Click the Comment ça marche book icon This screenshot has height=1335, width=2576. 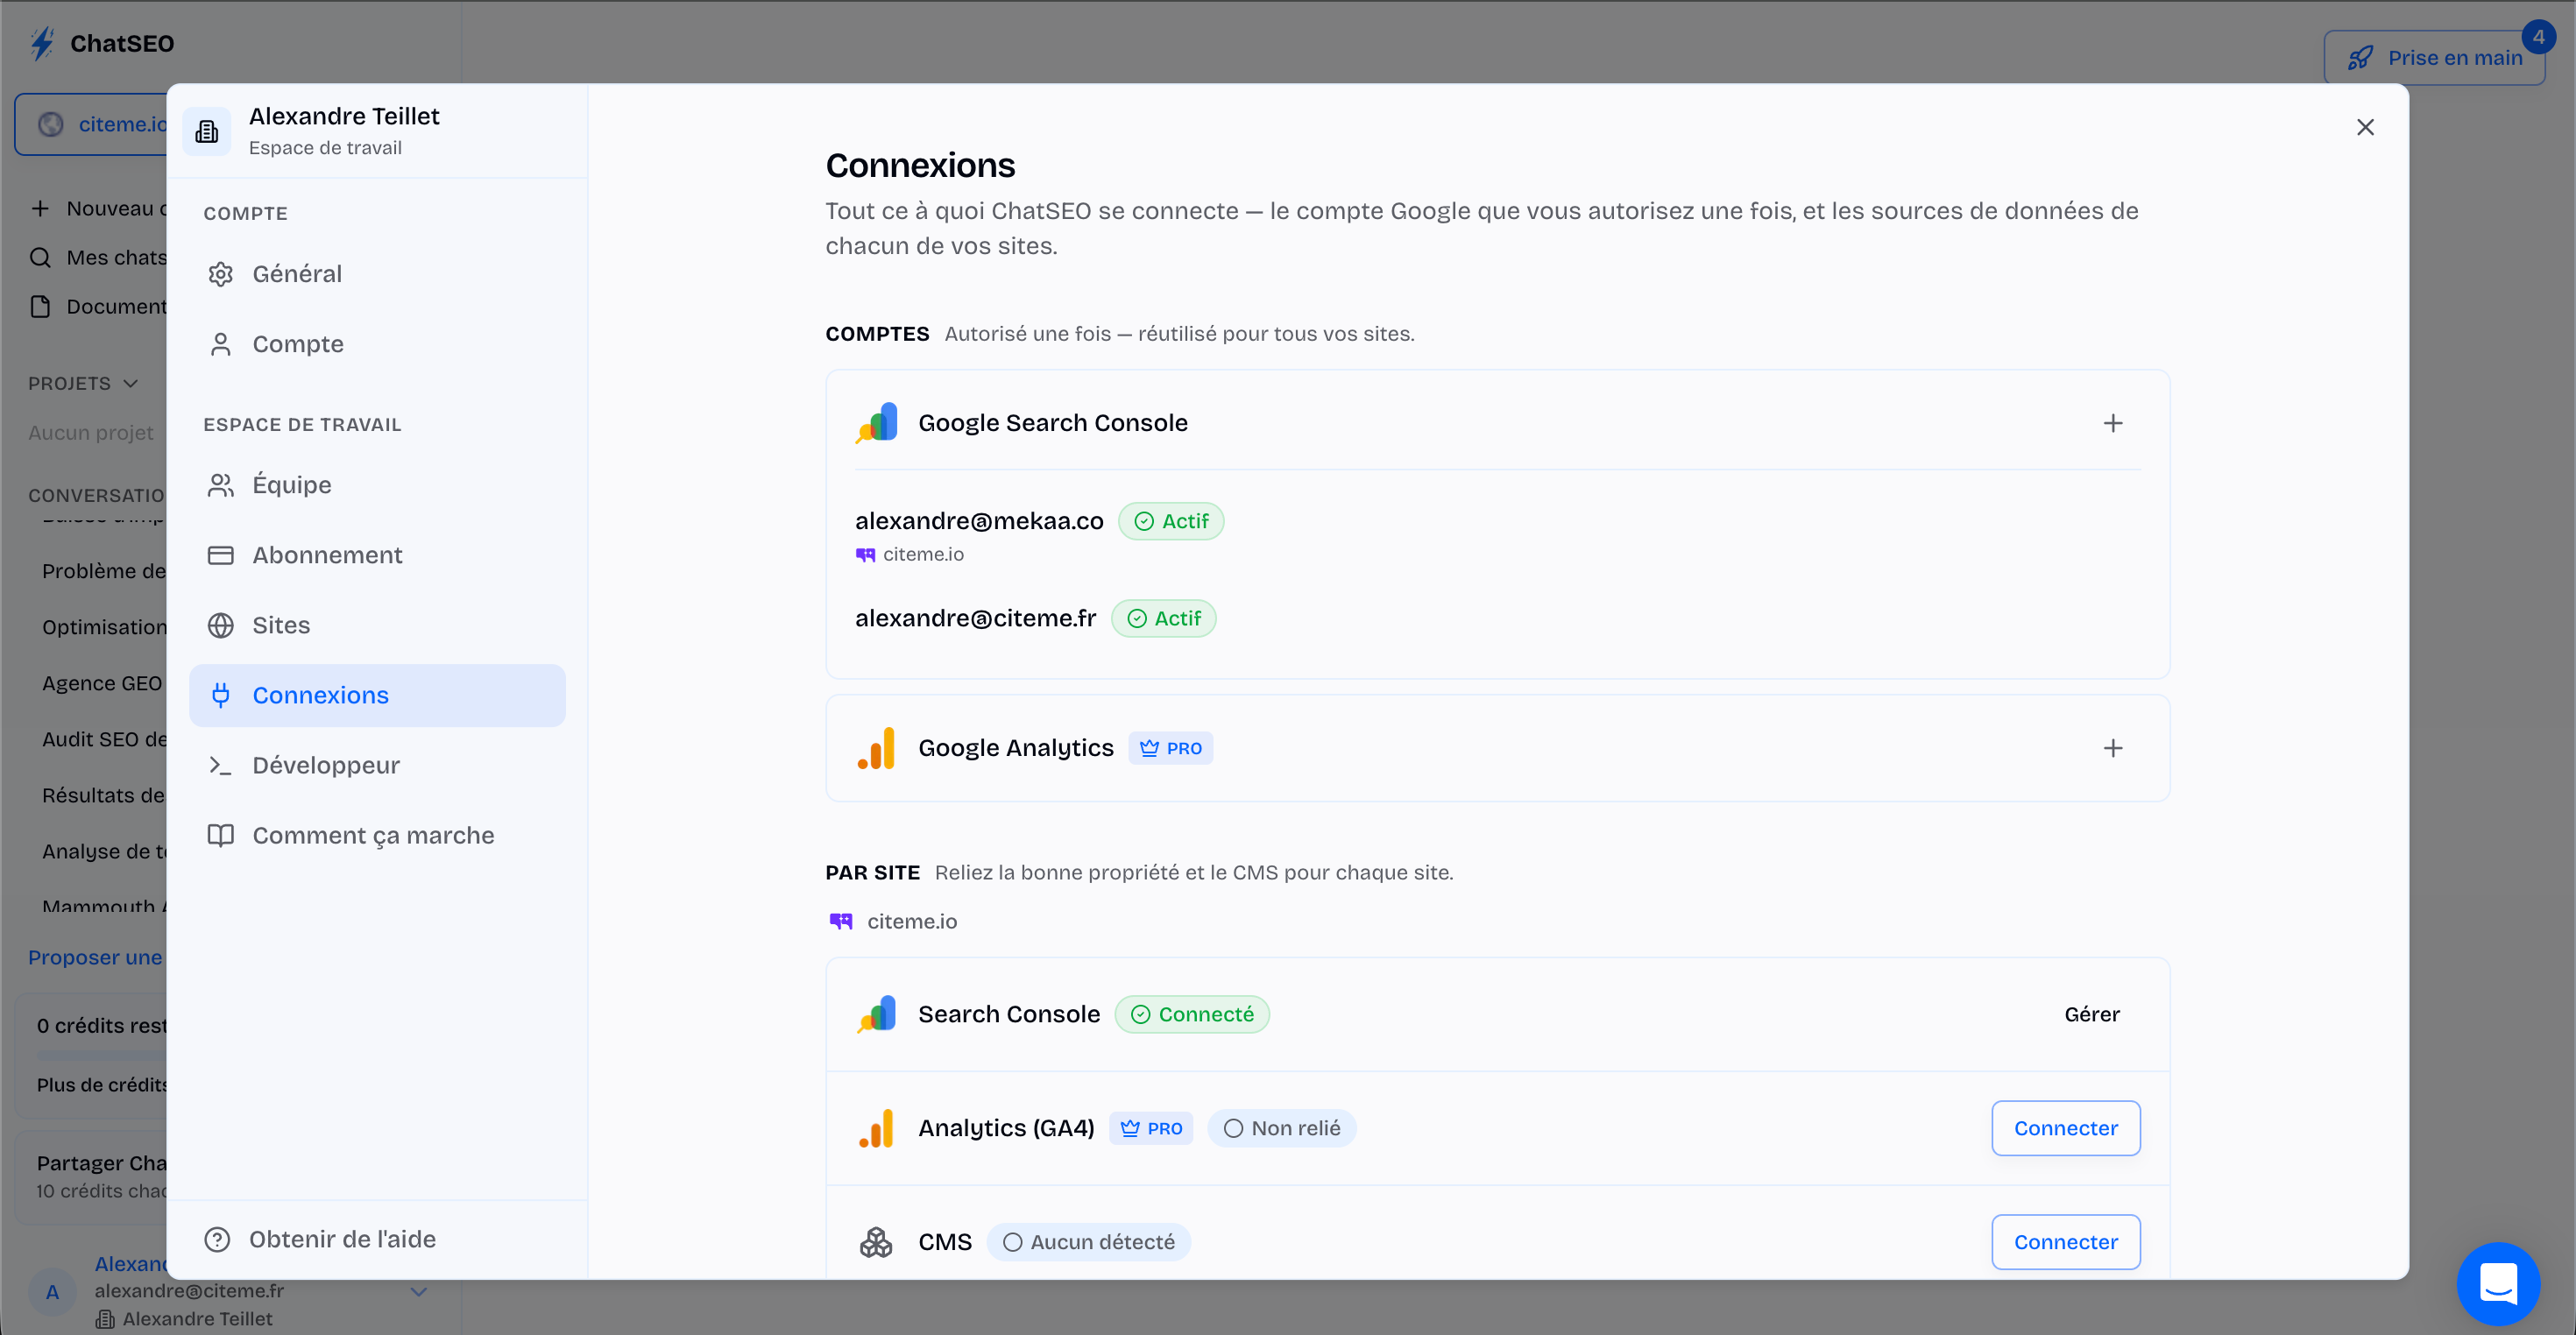[x=220, y=835]
